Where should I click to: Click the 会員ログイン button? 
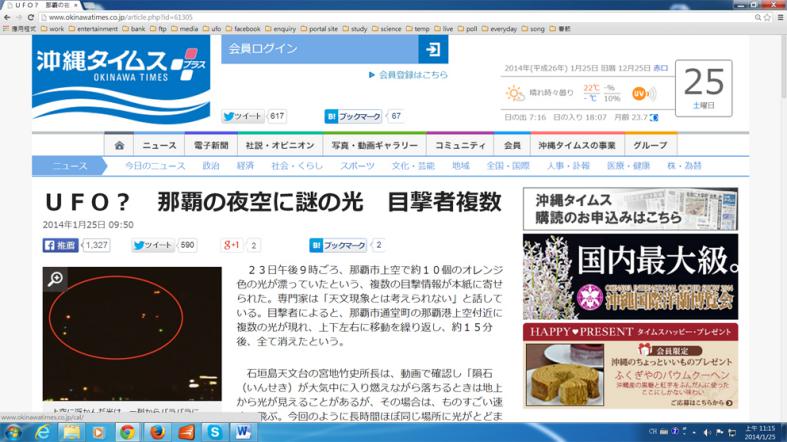pyautogui.click(x=320, y=49)
